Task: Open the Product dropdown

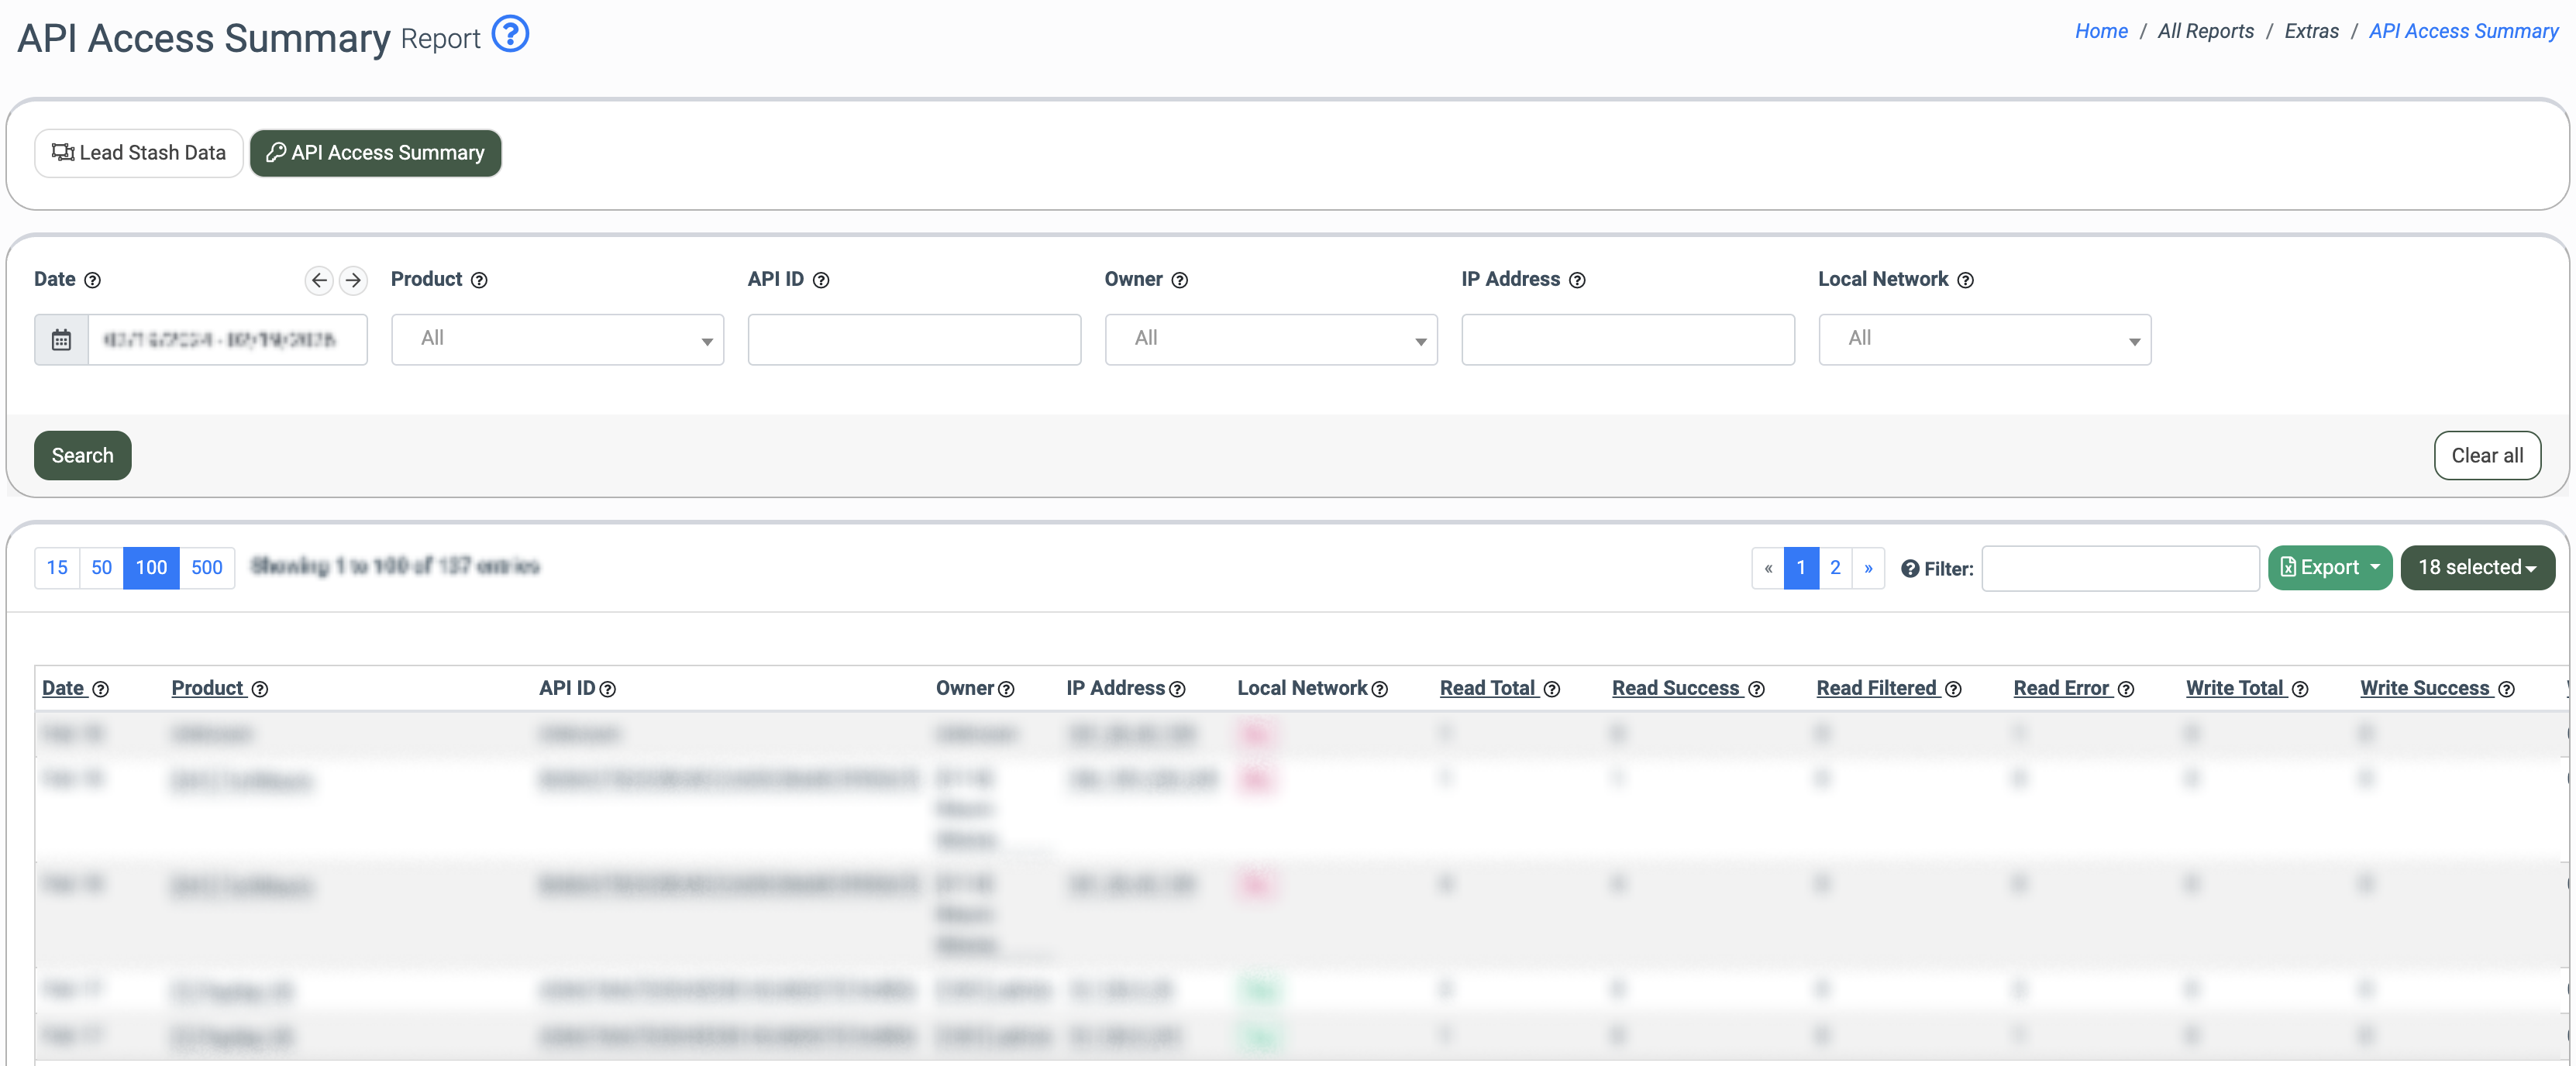Action: point(557,340)
